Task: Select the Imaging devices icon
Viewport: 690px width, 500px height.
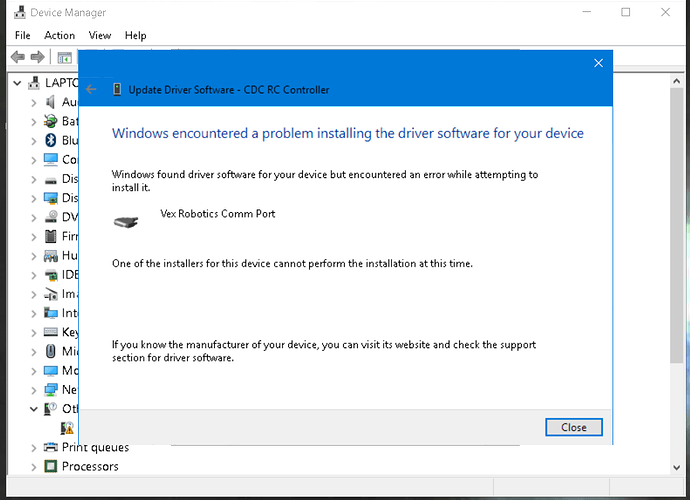Action: point(51,294)
